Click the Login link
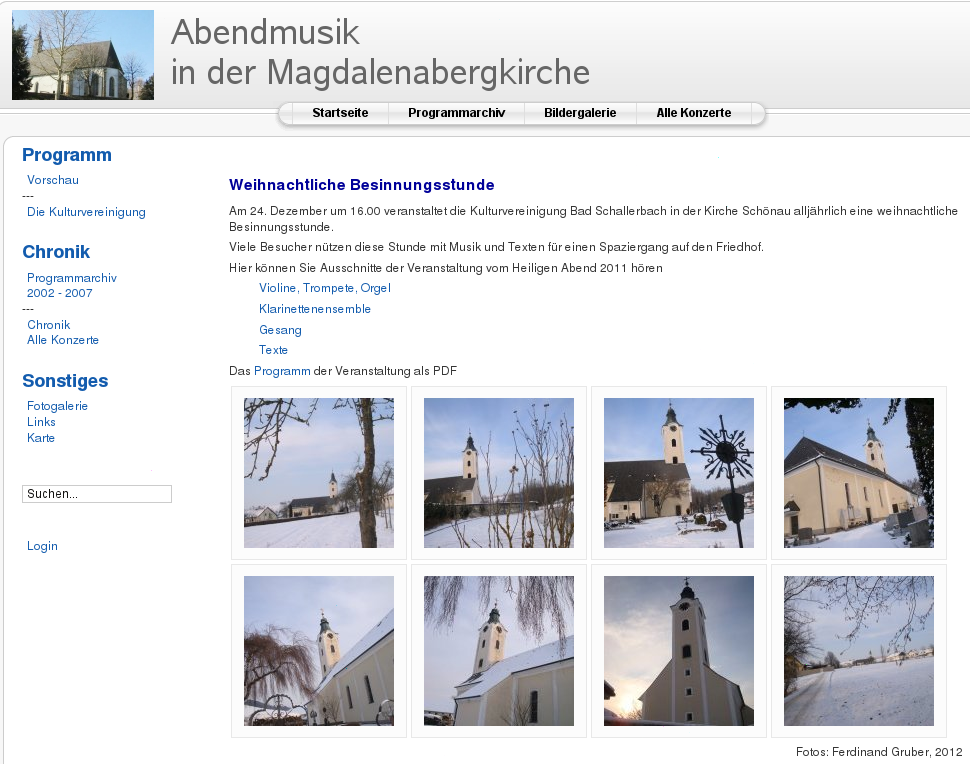Screen dimensions: 970x764 click(x=42, y=546)
